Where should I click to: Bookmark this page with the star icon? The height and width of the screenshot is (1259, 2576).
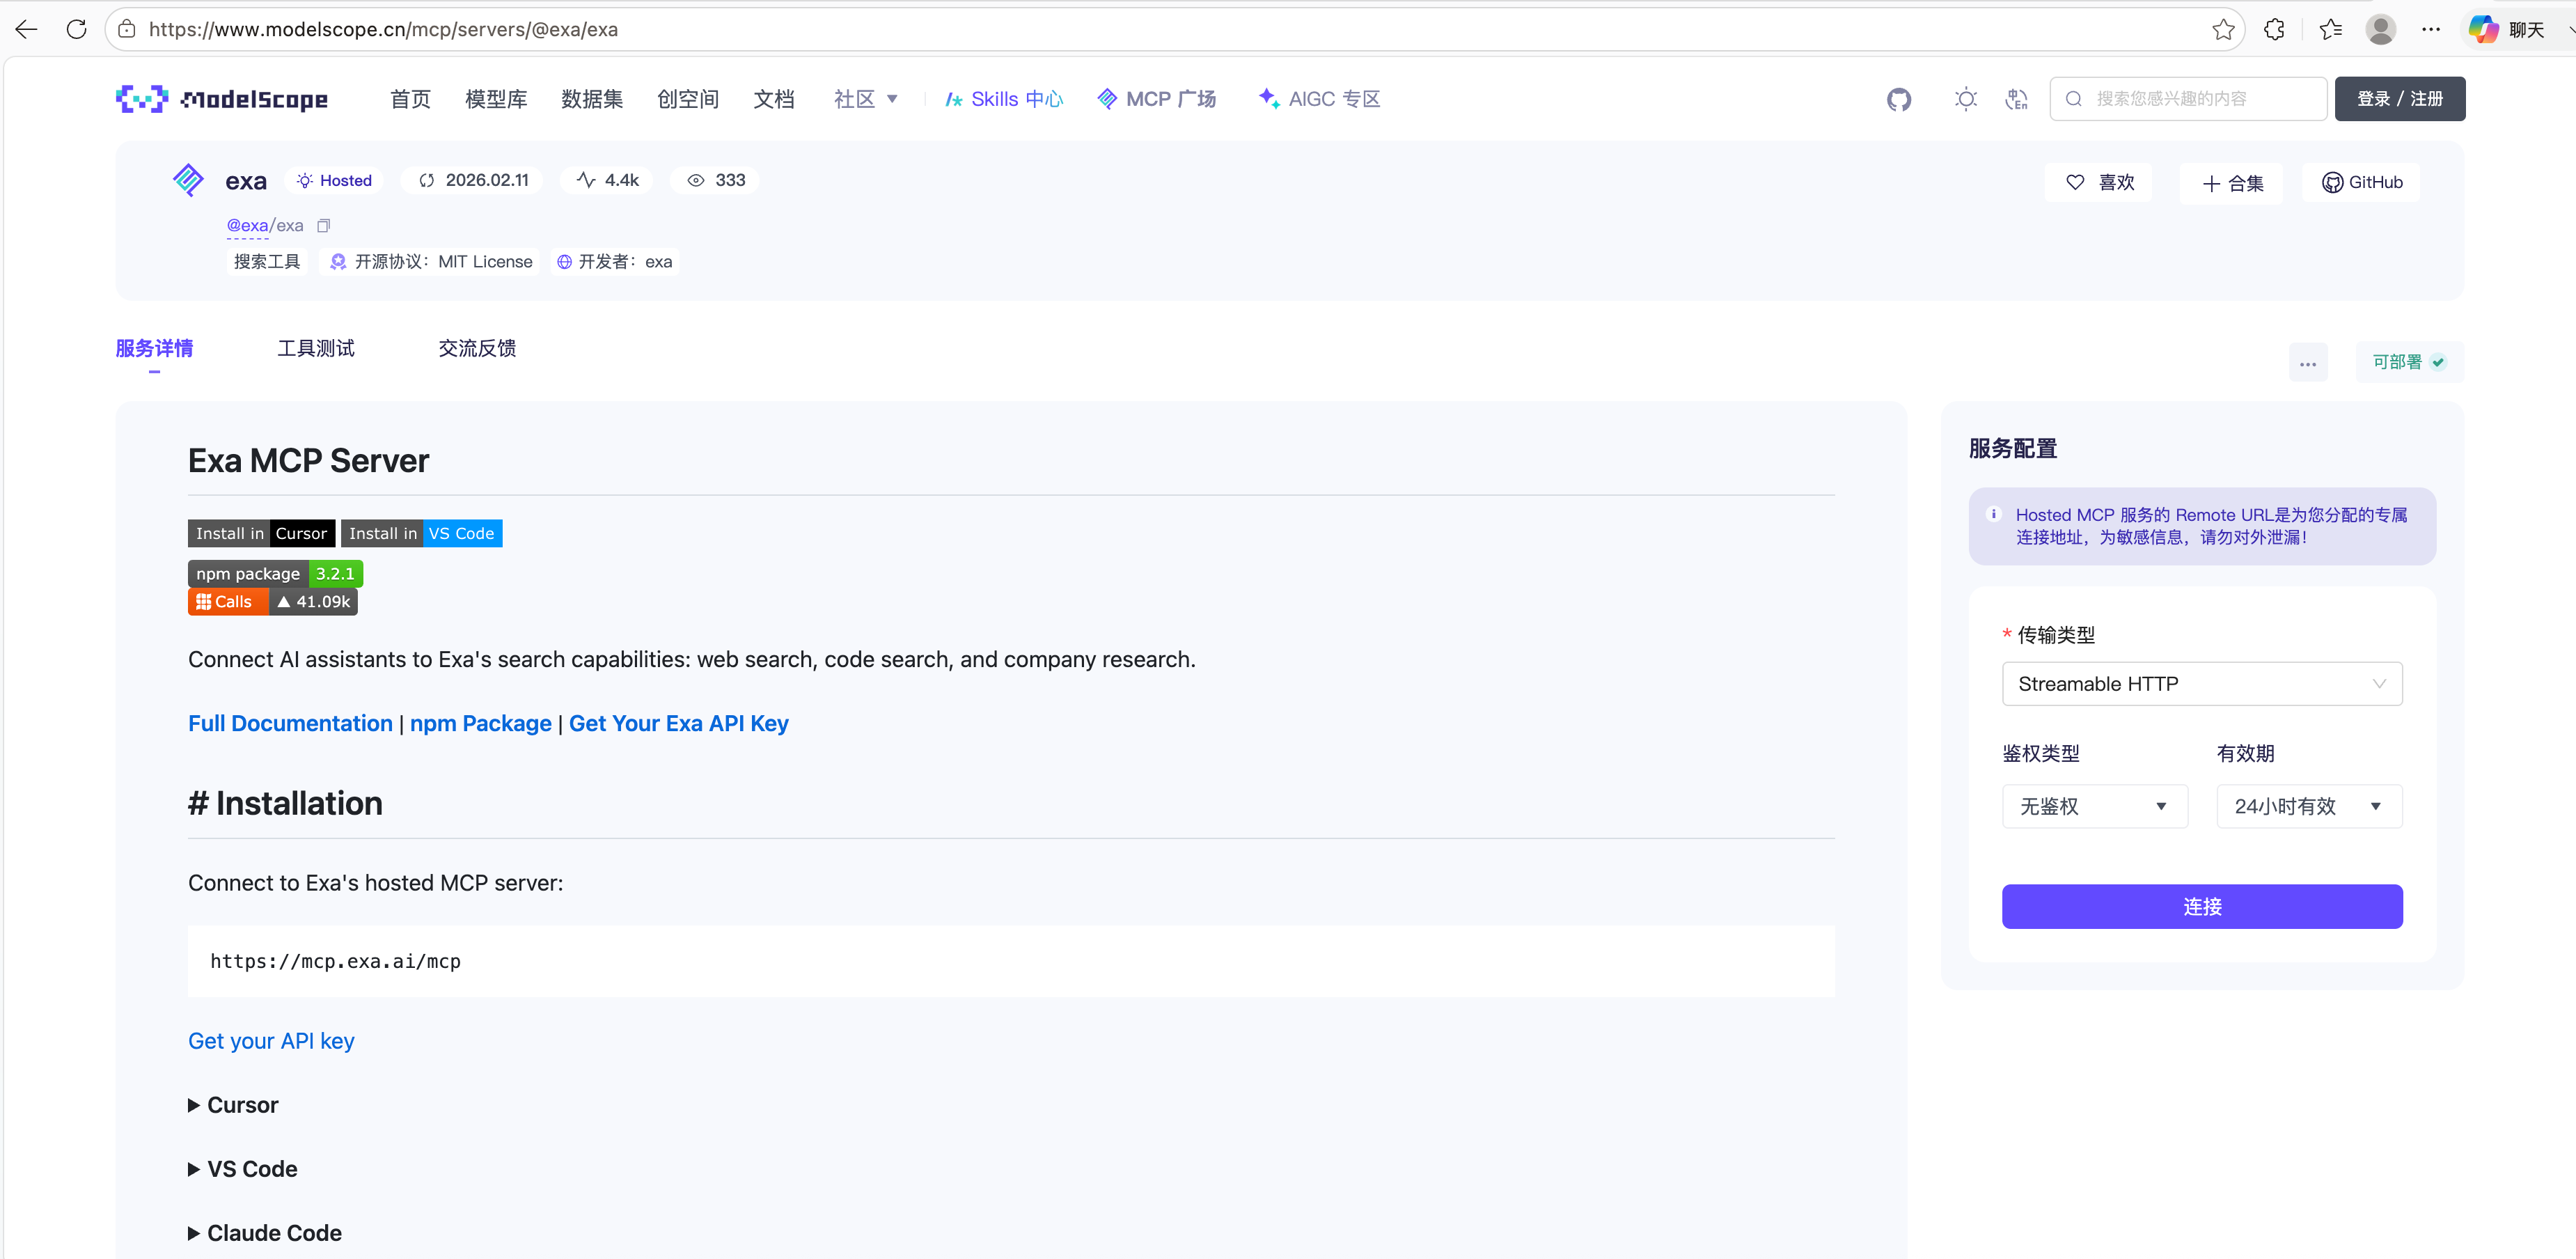coord(2222,29)
